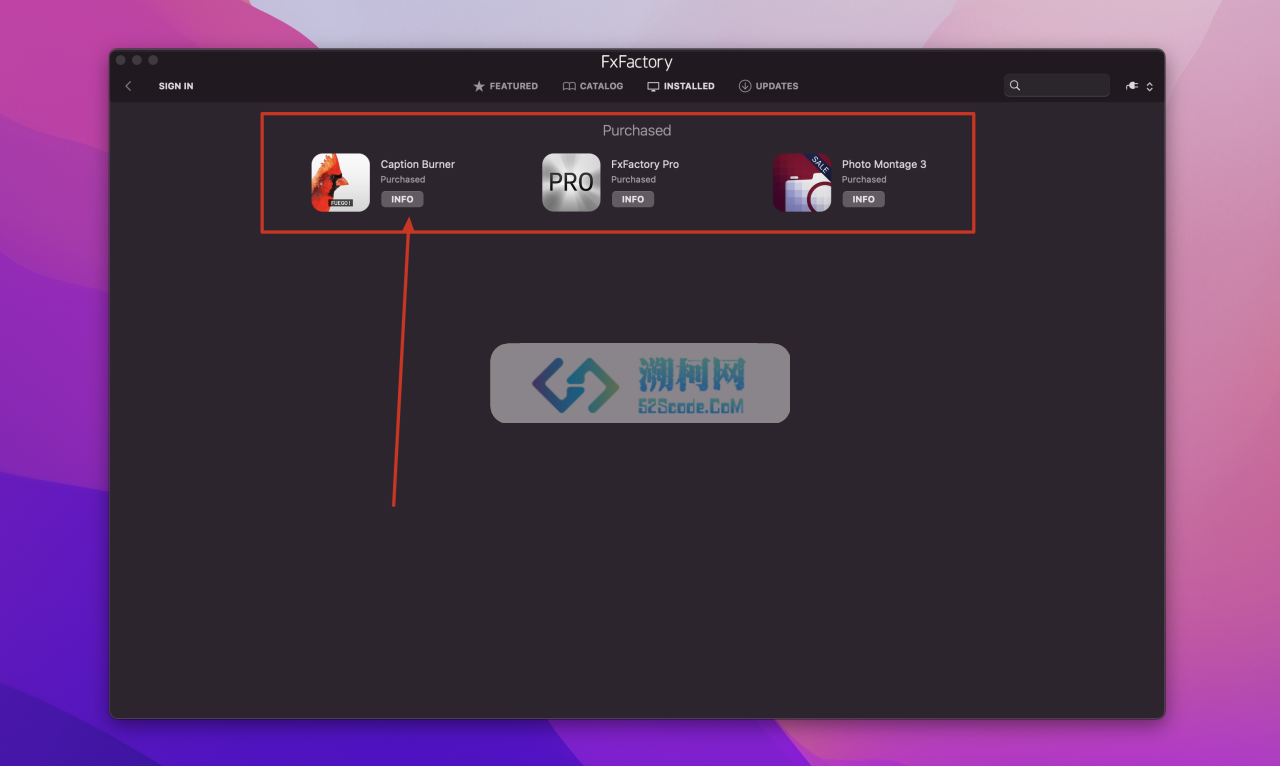
Task: Click the Sign In link
Action: [x=176, y=86]
